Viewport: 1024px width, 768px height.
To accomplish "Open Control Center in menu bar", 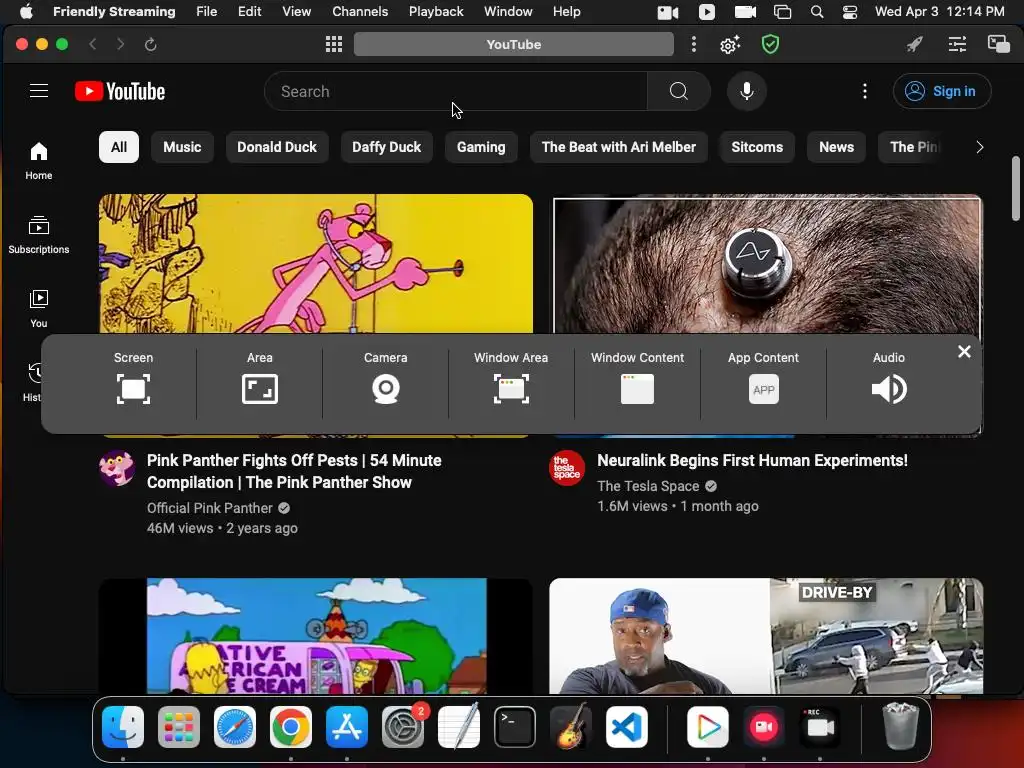I will 850,12.
